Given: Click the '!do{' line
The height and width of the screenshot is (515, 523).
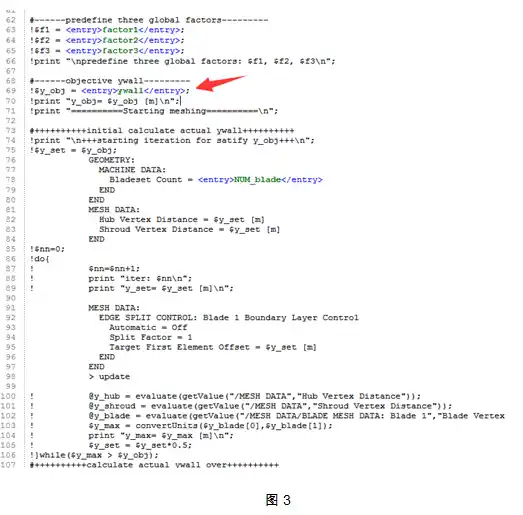Looking at the screenshot, I should (x=40, y=259).
